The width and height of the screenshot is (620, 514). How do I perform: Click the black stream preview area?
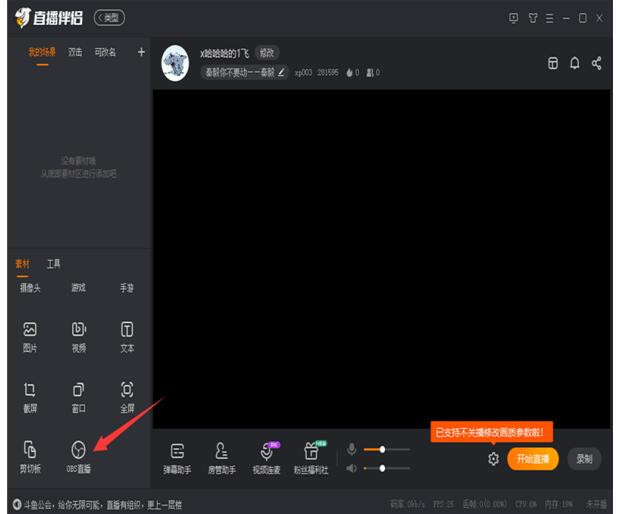click(382, 259)
